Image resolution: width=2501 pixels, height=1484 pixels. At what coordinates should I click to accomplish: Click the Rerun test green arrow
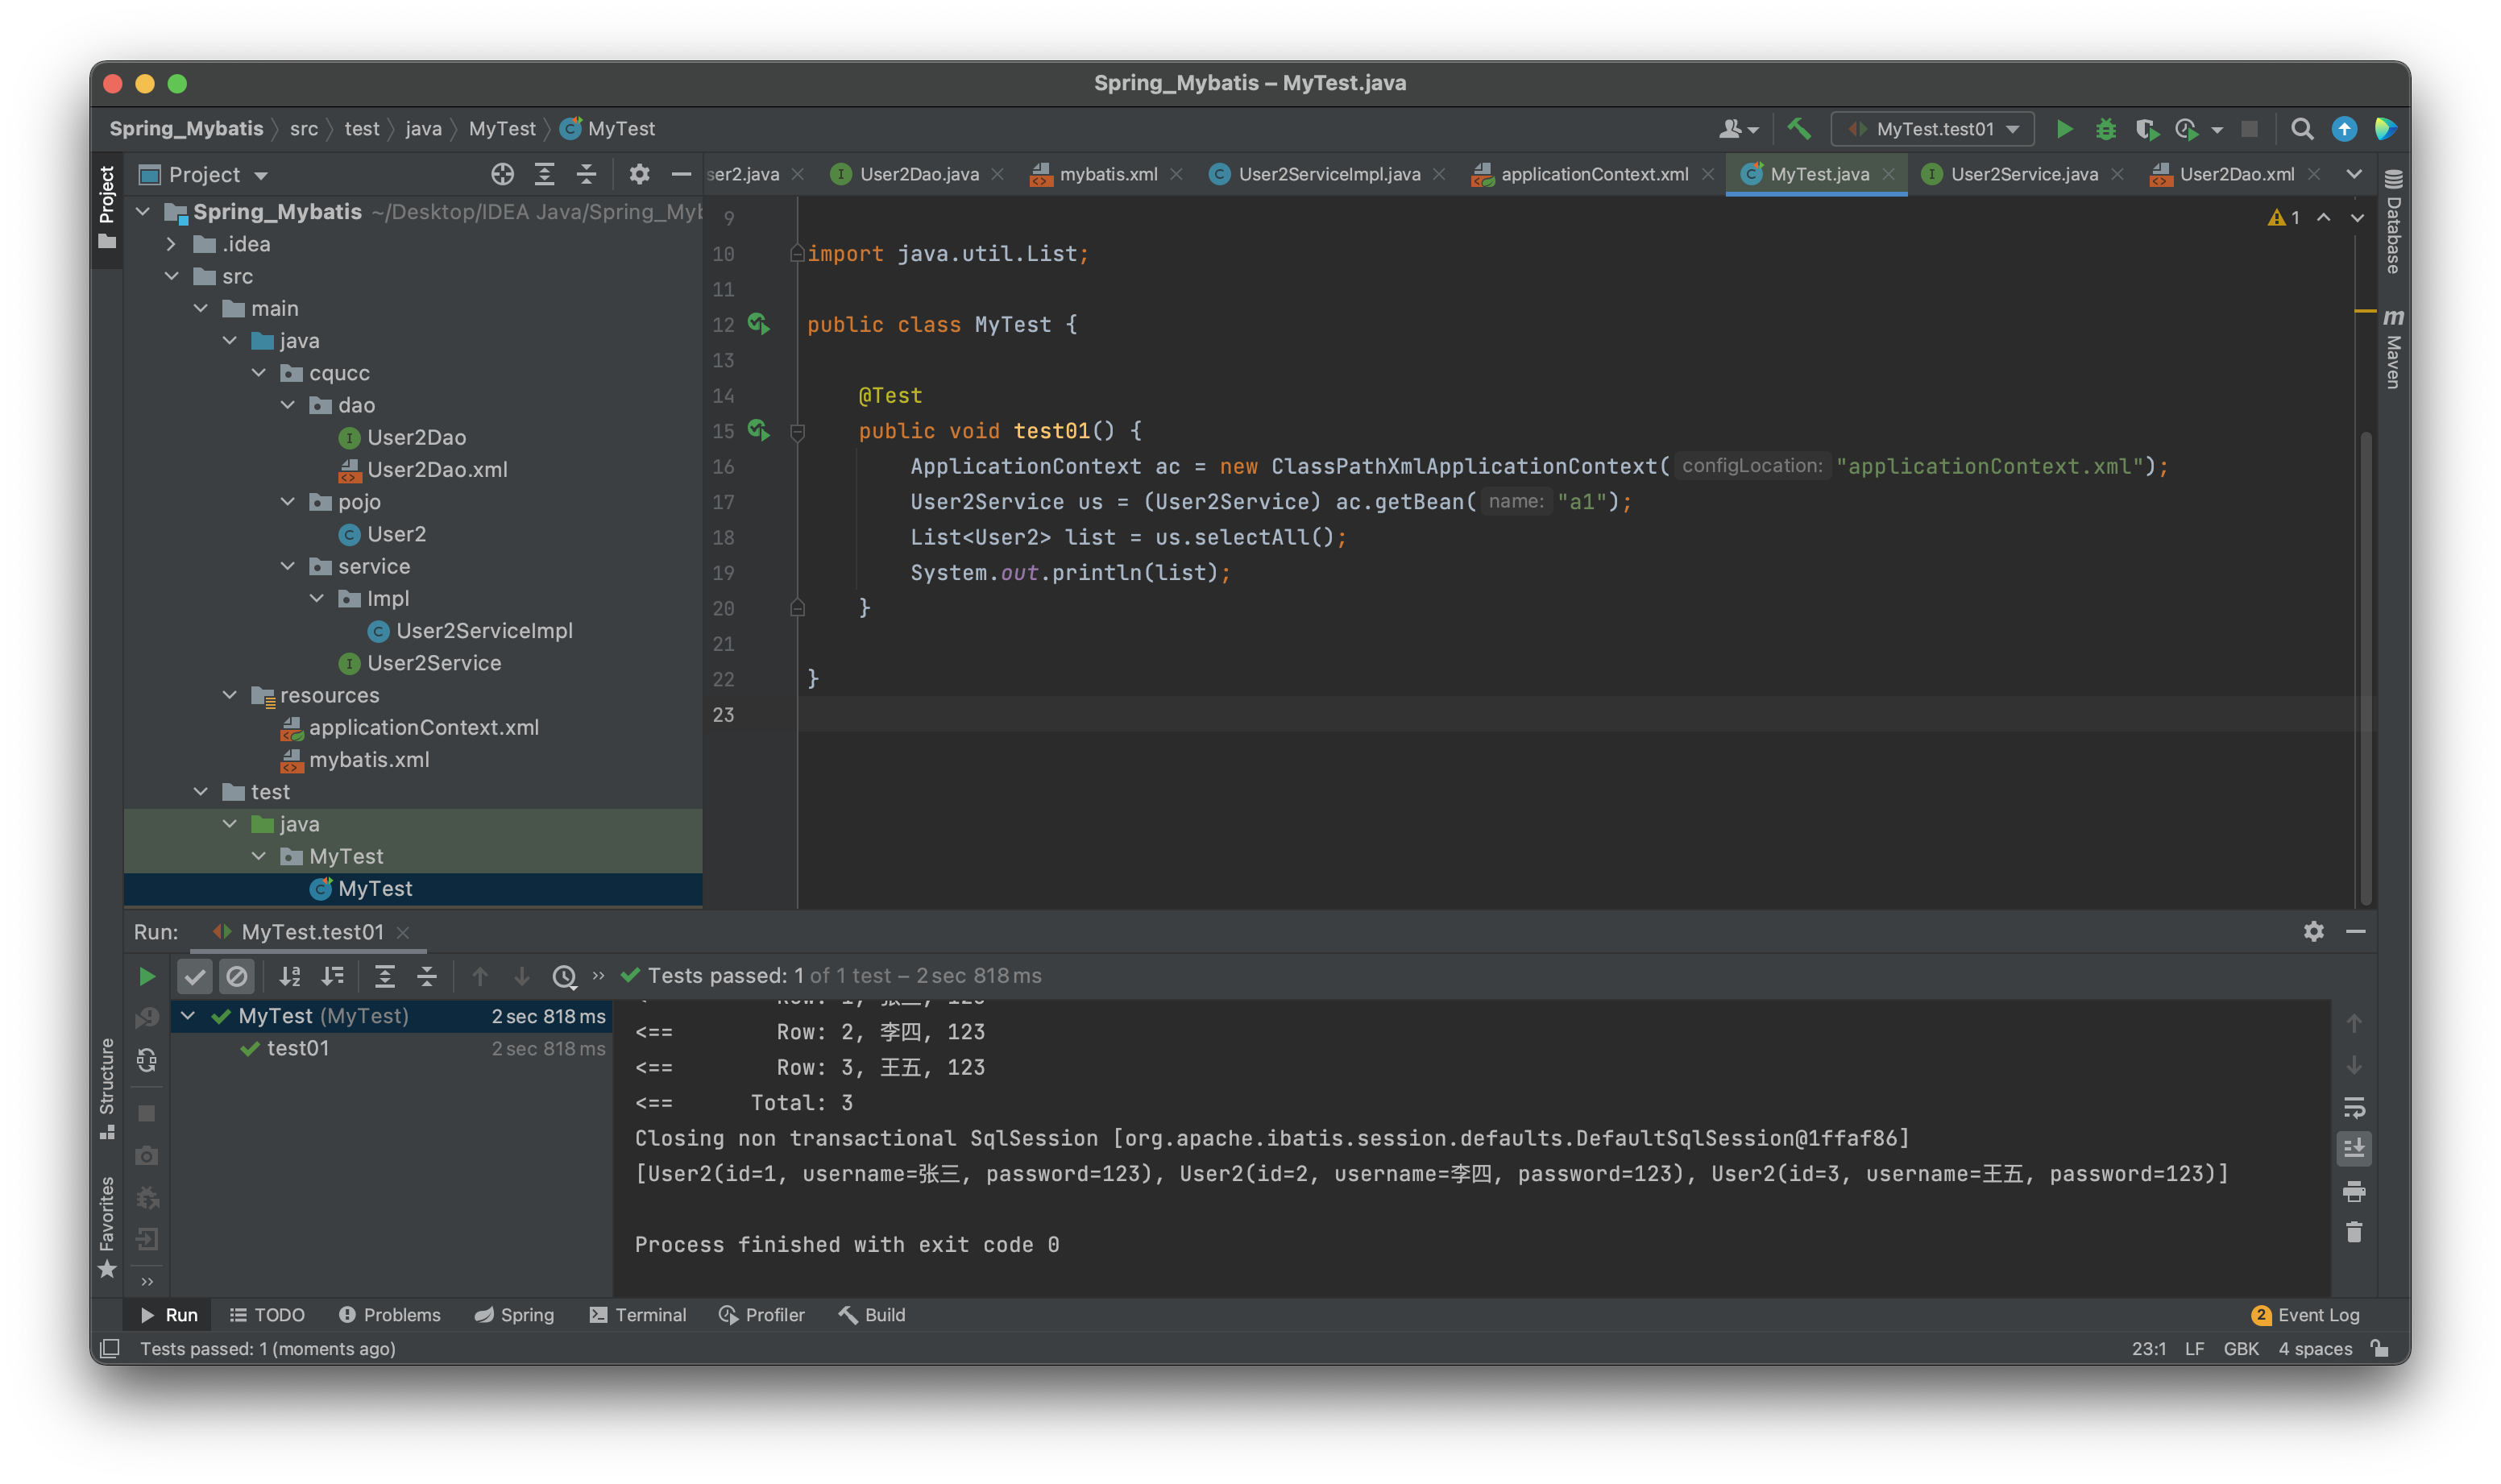point(147,976)
